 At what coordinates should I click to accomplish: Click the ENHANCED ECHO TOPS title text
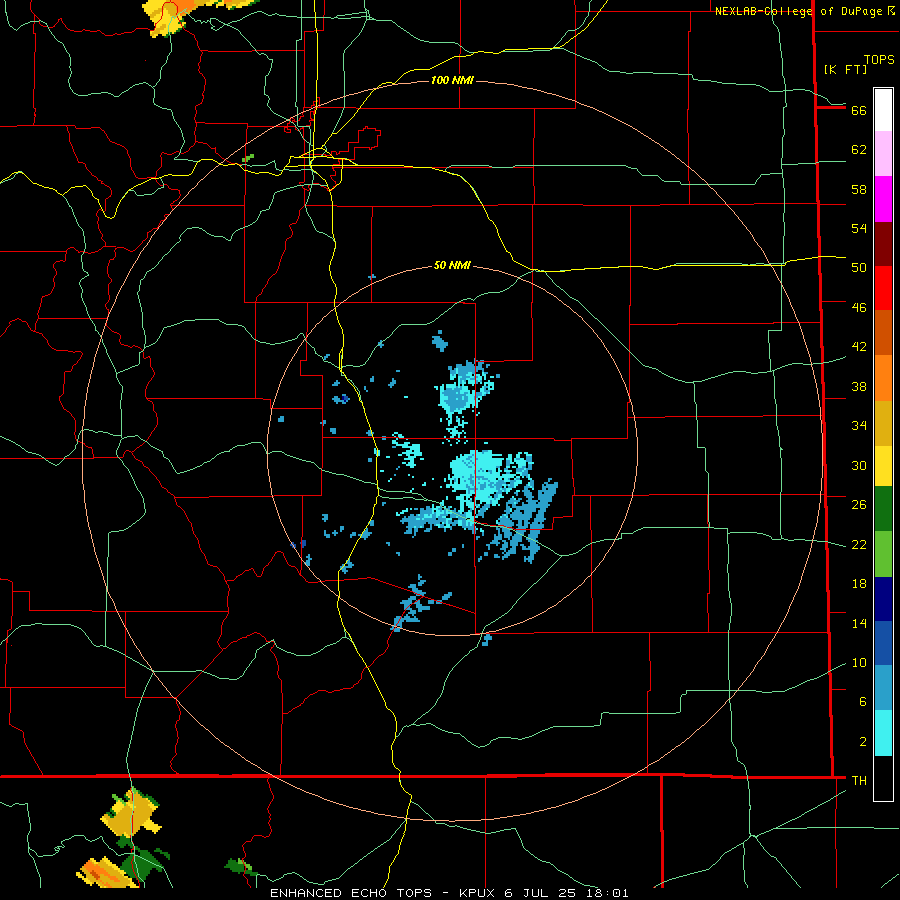[x=351, y=893]
